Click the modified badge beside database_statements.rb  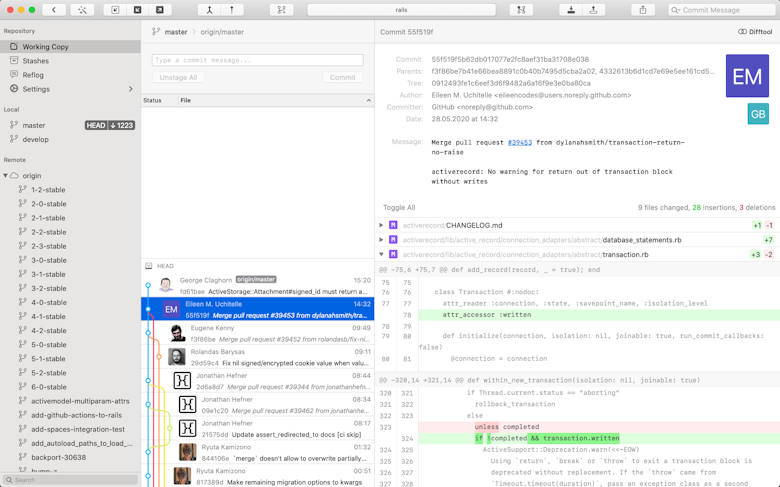393,240
